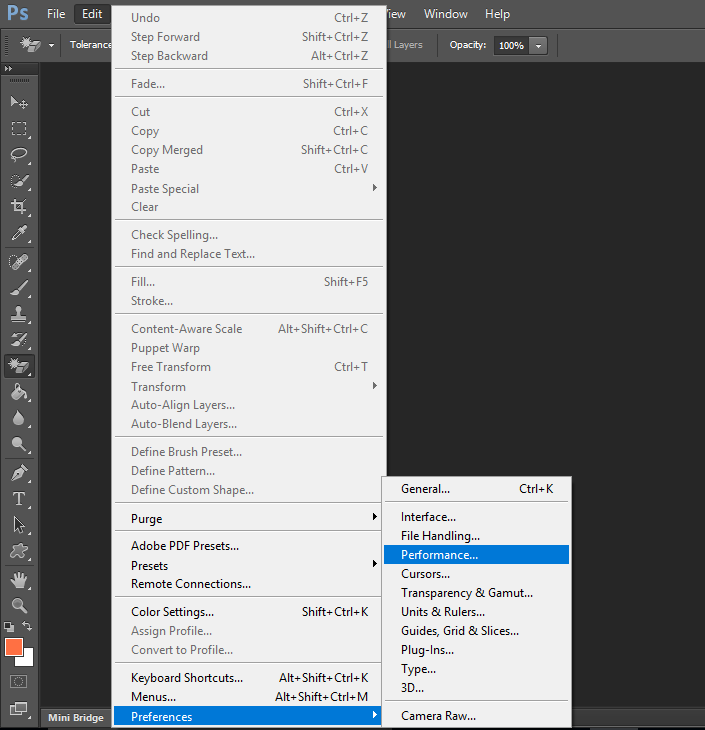This screenshot has width=705, height=730.
Task: Open Camera Raw preferences
Action: (476, 716)
